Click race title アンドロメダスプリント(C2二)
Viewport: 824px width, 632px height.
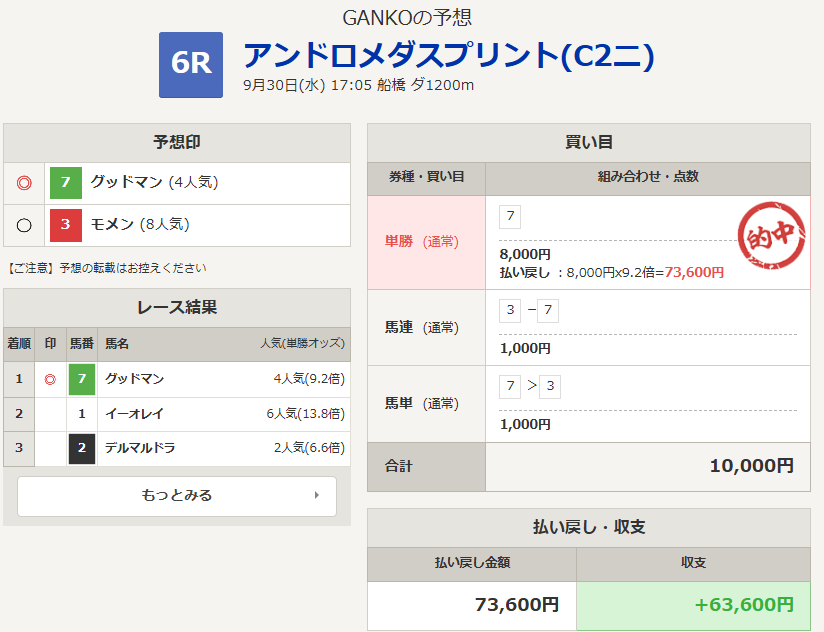click(448, 55)
